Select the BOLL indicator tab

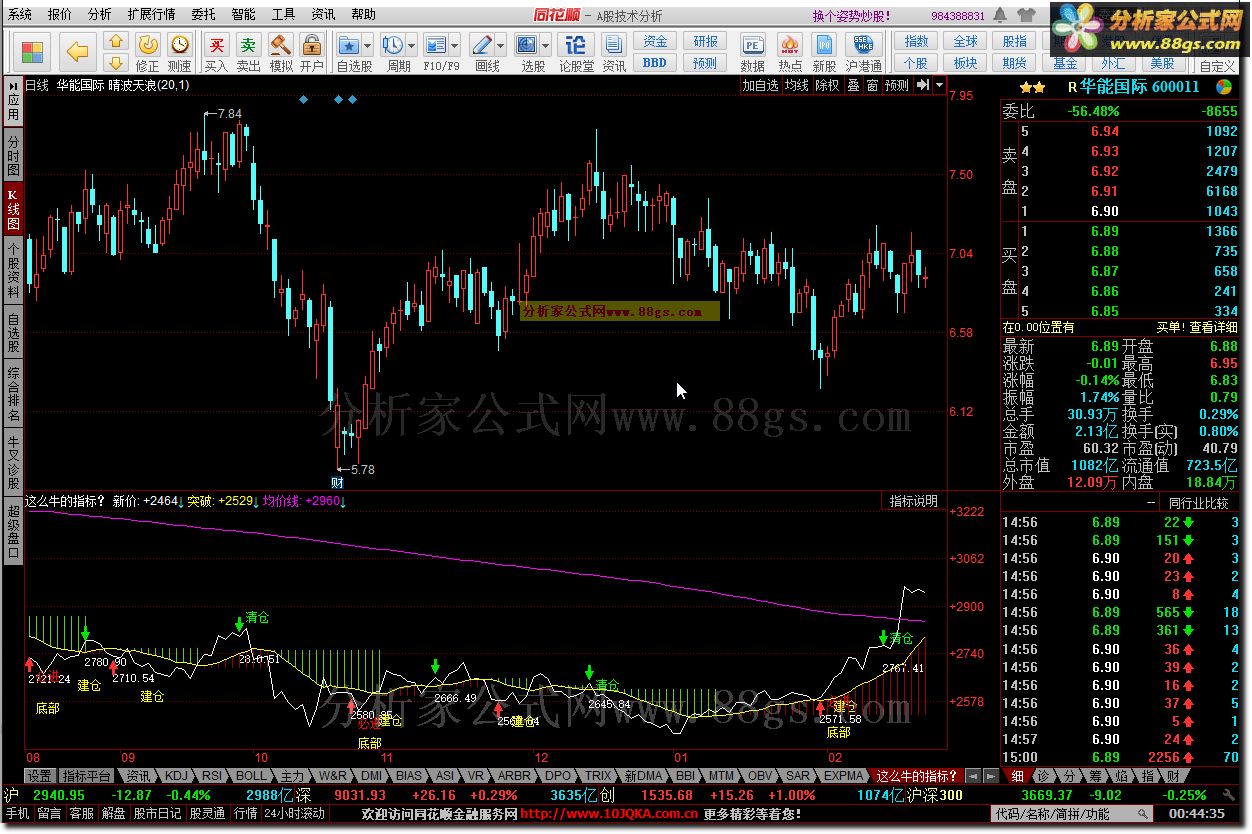pyautogui.click(x=251, y=776)
